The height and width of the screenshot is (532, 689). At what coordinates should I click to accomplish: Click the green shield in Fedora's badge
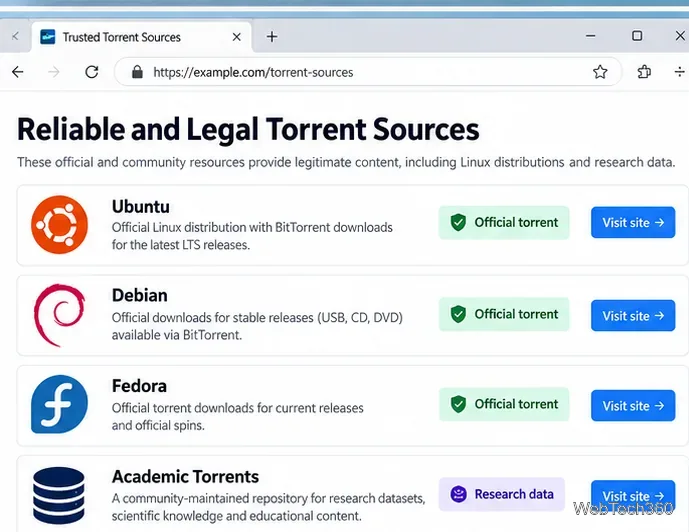click(x=458, y=404)
